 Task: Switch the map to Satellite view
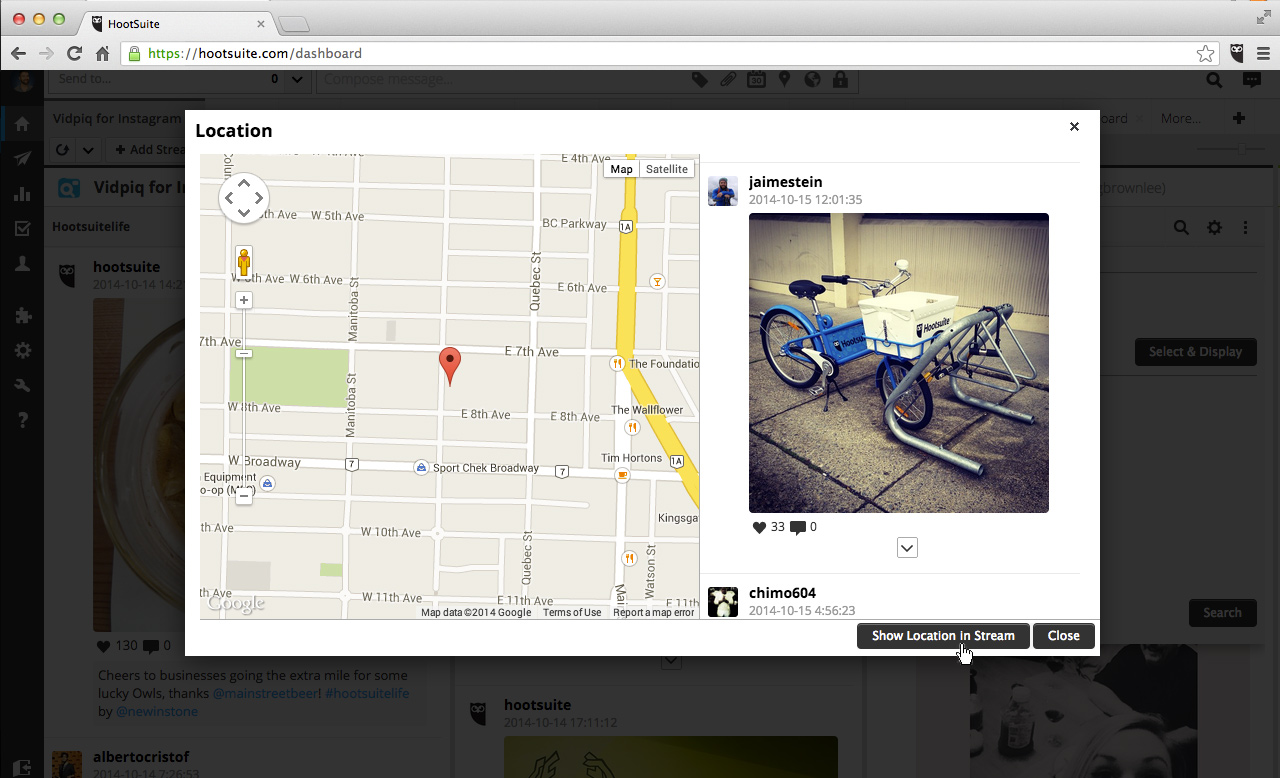[x=666, y=169]
